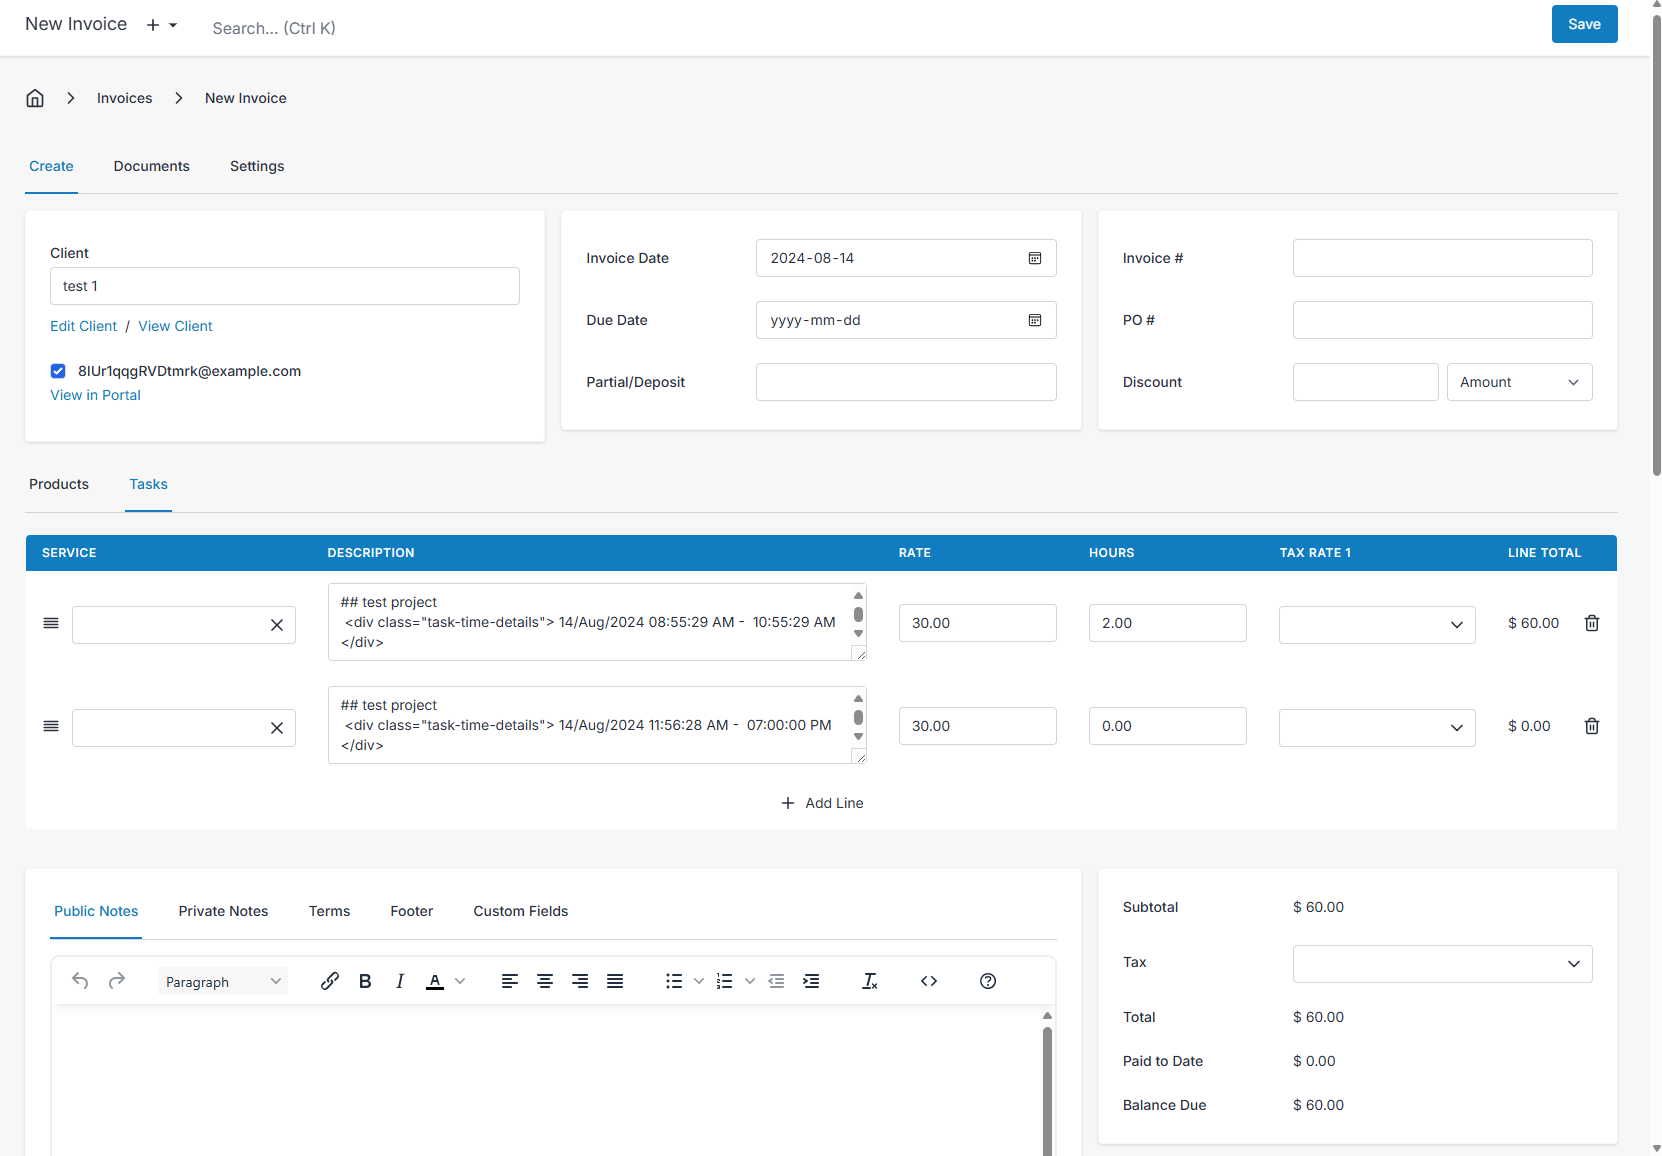Uncheck the client contact email checkbox
The height and width of the screenshot is (1156, 1662).
(x=58, y=370)
